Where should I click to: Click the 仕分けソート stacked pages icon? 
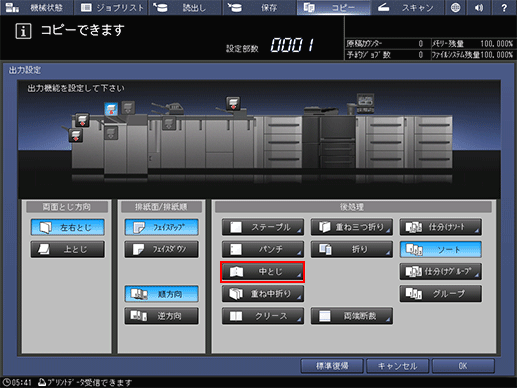coord(414,227)
